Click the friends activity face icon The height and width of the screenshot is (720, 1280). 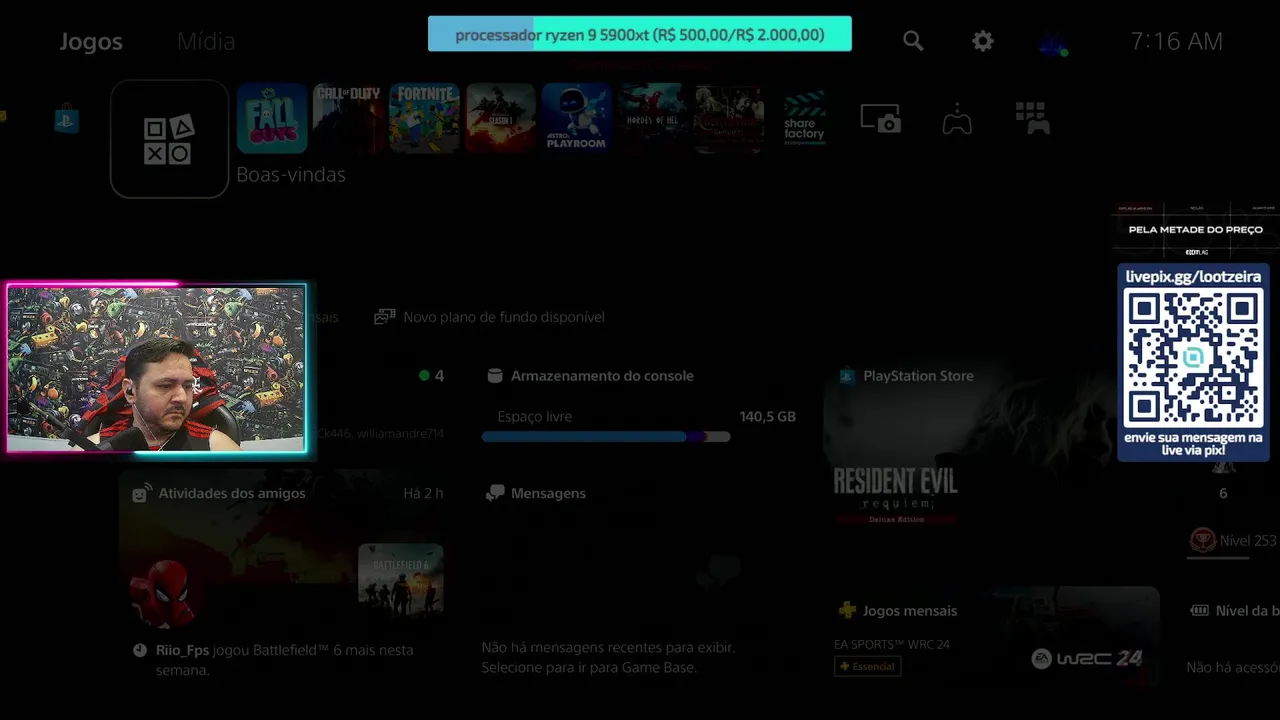(141, 493)
